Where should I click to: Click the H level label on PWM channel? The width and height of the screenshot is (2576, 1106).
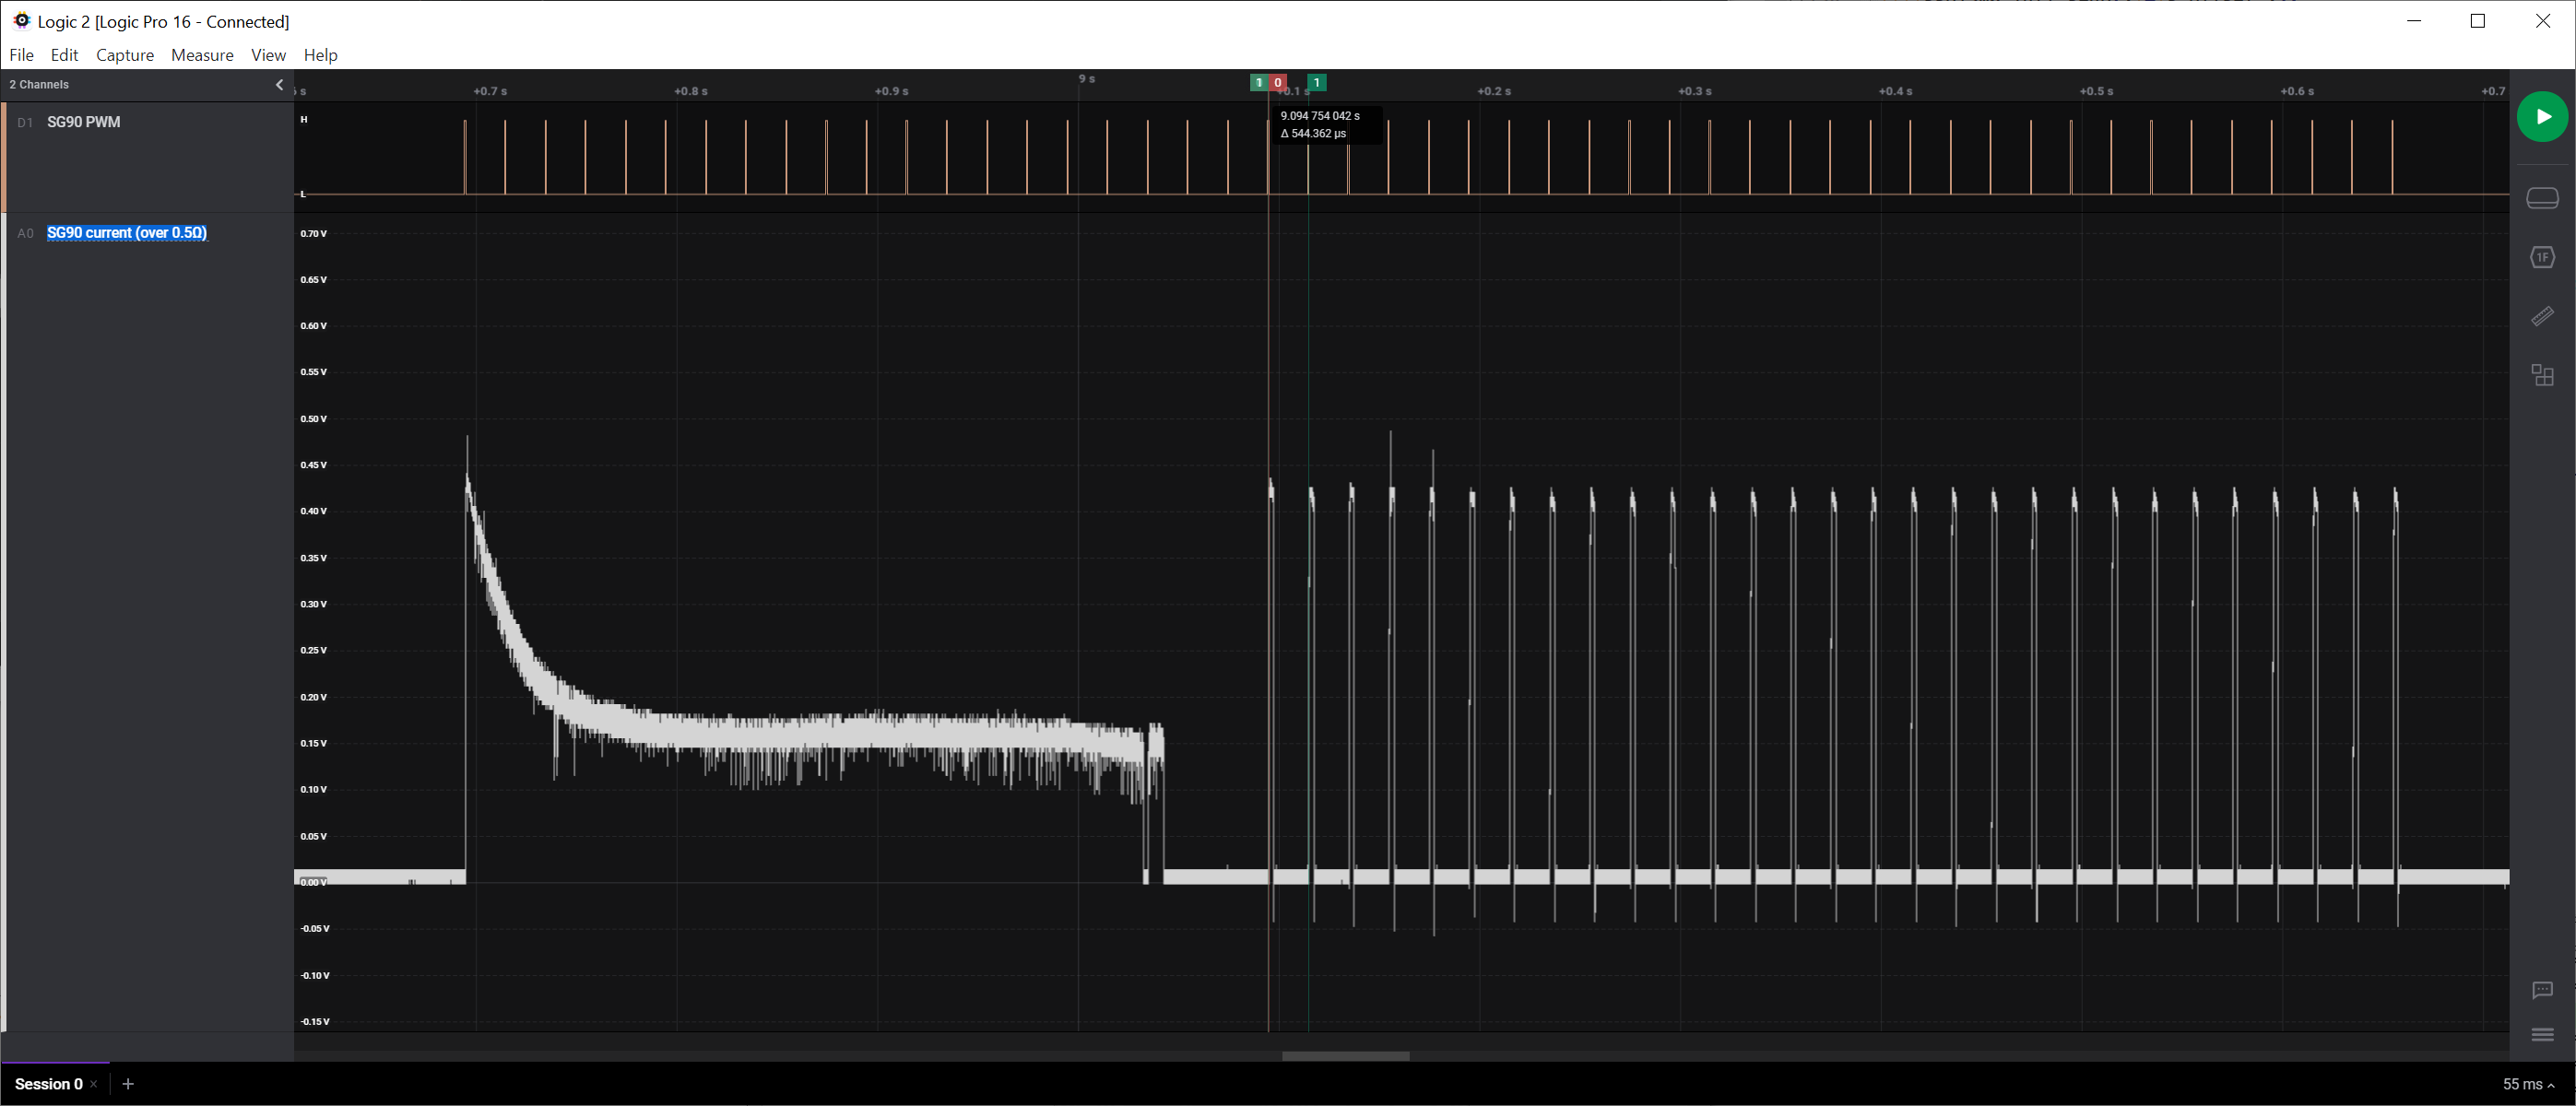[x=304, y=120]
